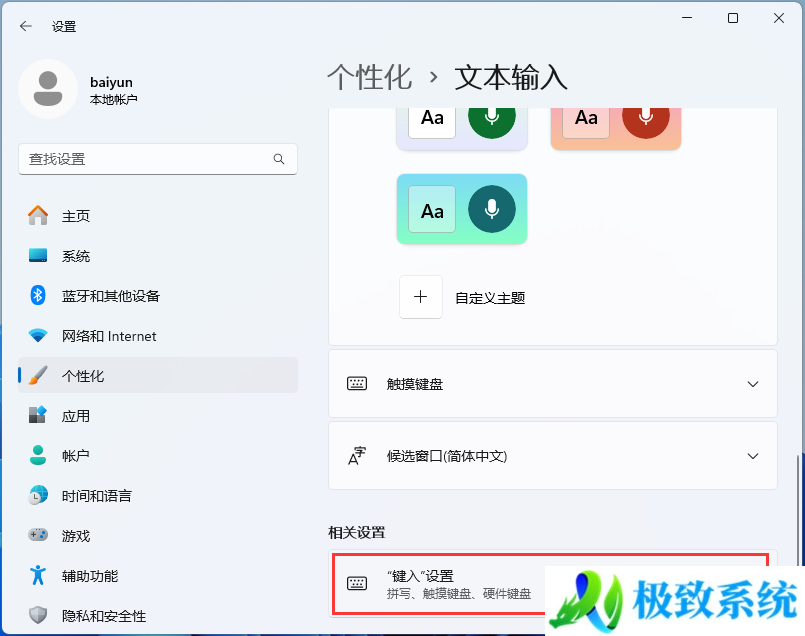The width and height of the screenshot is (805, 636).
Task: Open the "键入"设置 related setting
Action: click(552, 583)
